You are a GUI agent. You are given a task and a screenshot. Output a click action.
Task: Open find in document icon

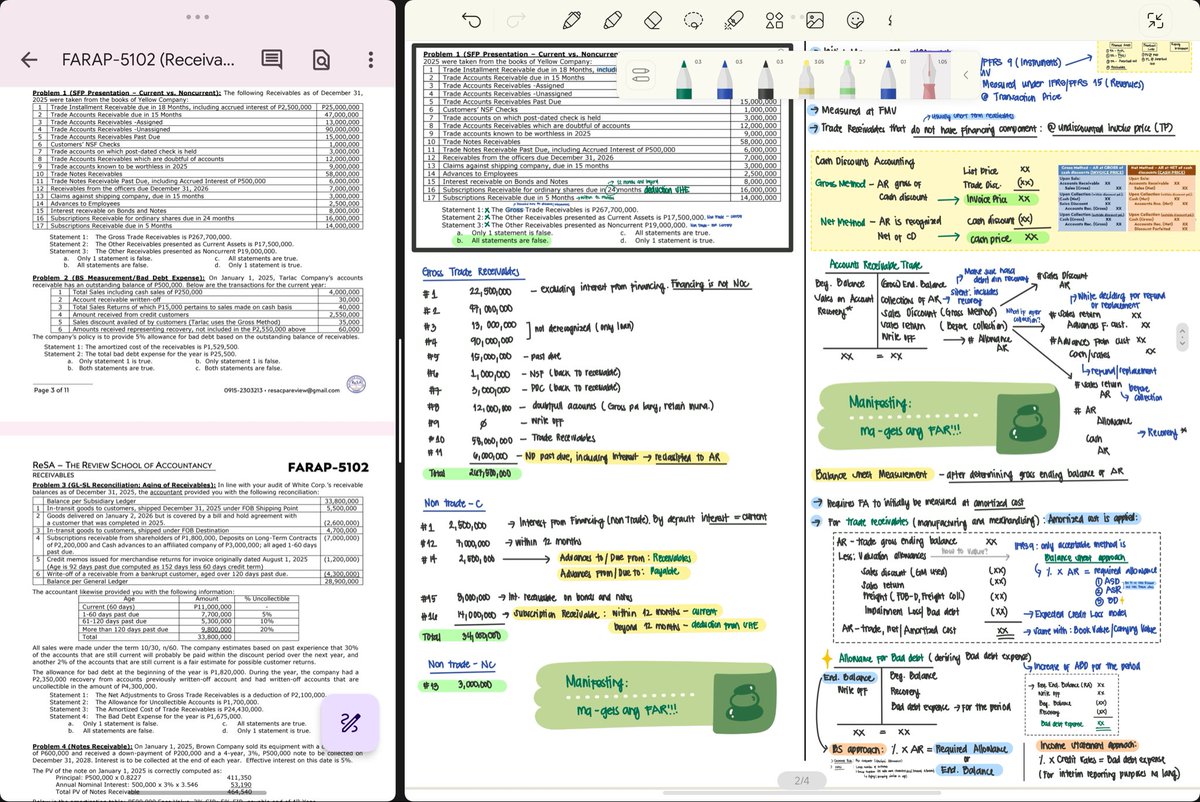[x=321, y=60]
